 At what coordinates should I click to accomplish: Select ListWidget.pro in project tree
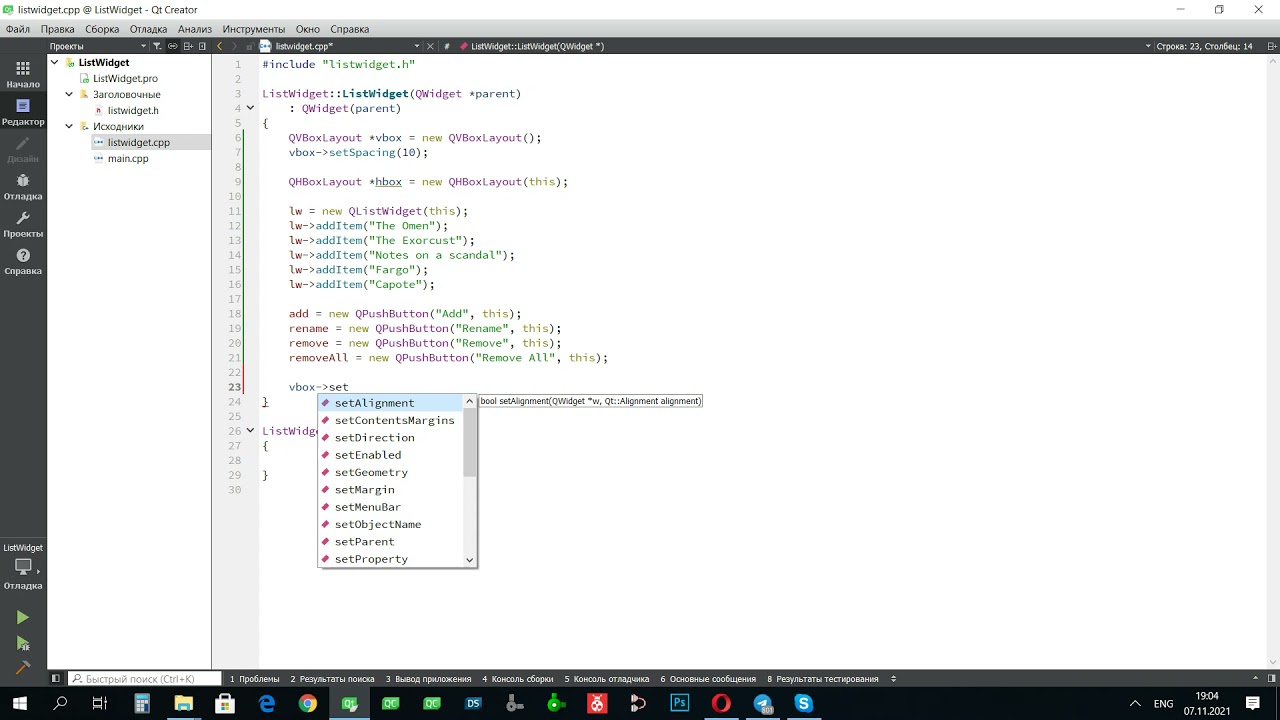click(125, 78)
